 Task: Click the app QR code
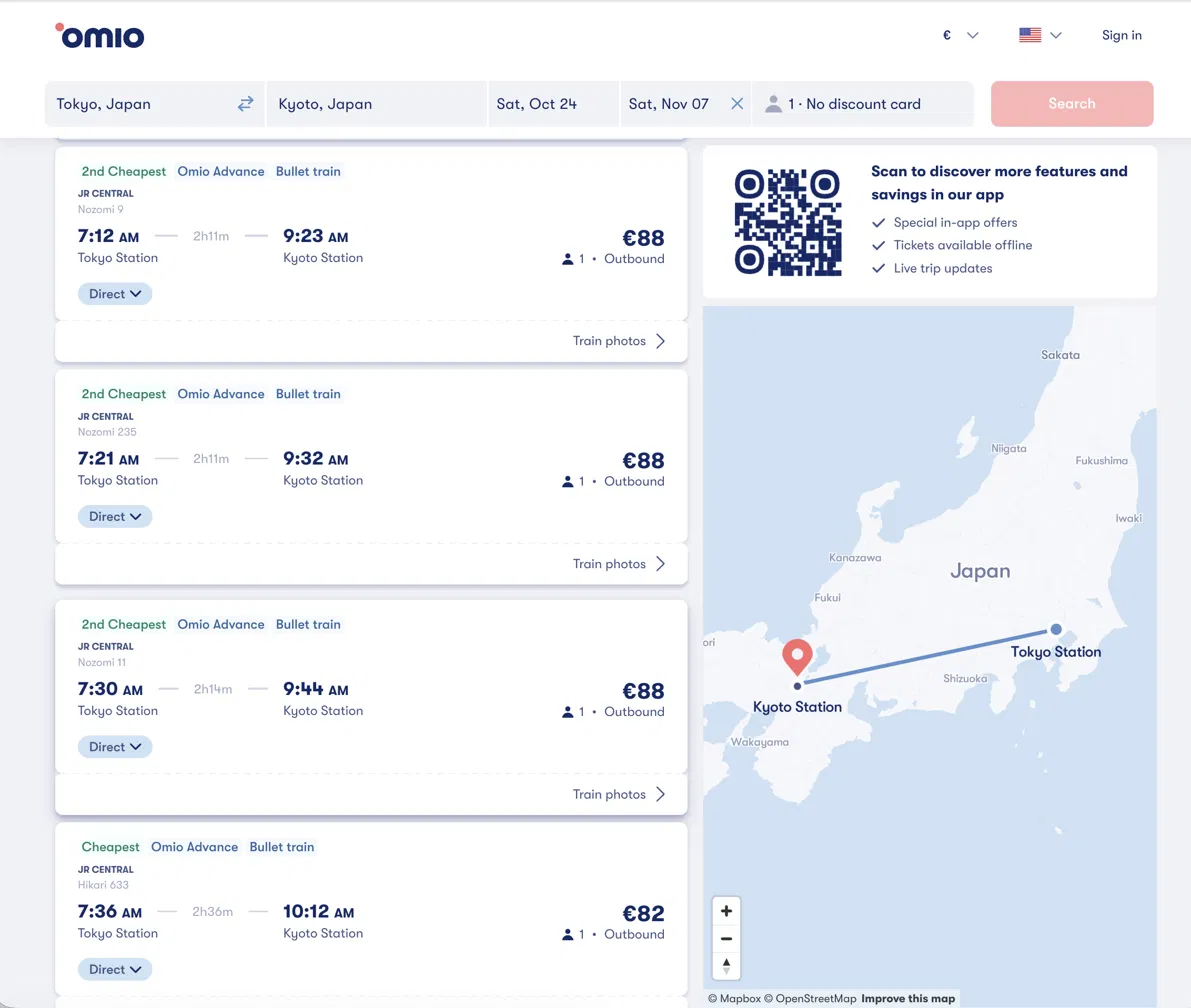click(788, 222)
